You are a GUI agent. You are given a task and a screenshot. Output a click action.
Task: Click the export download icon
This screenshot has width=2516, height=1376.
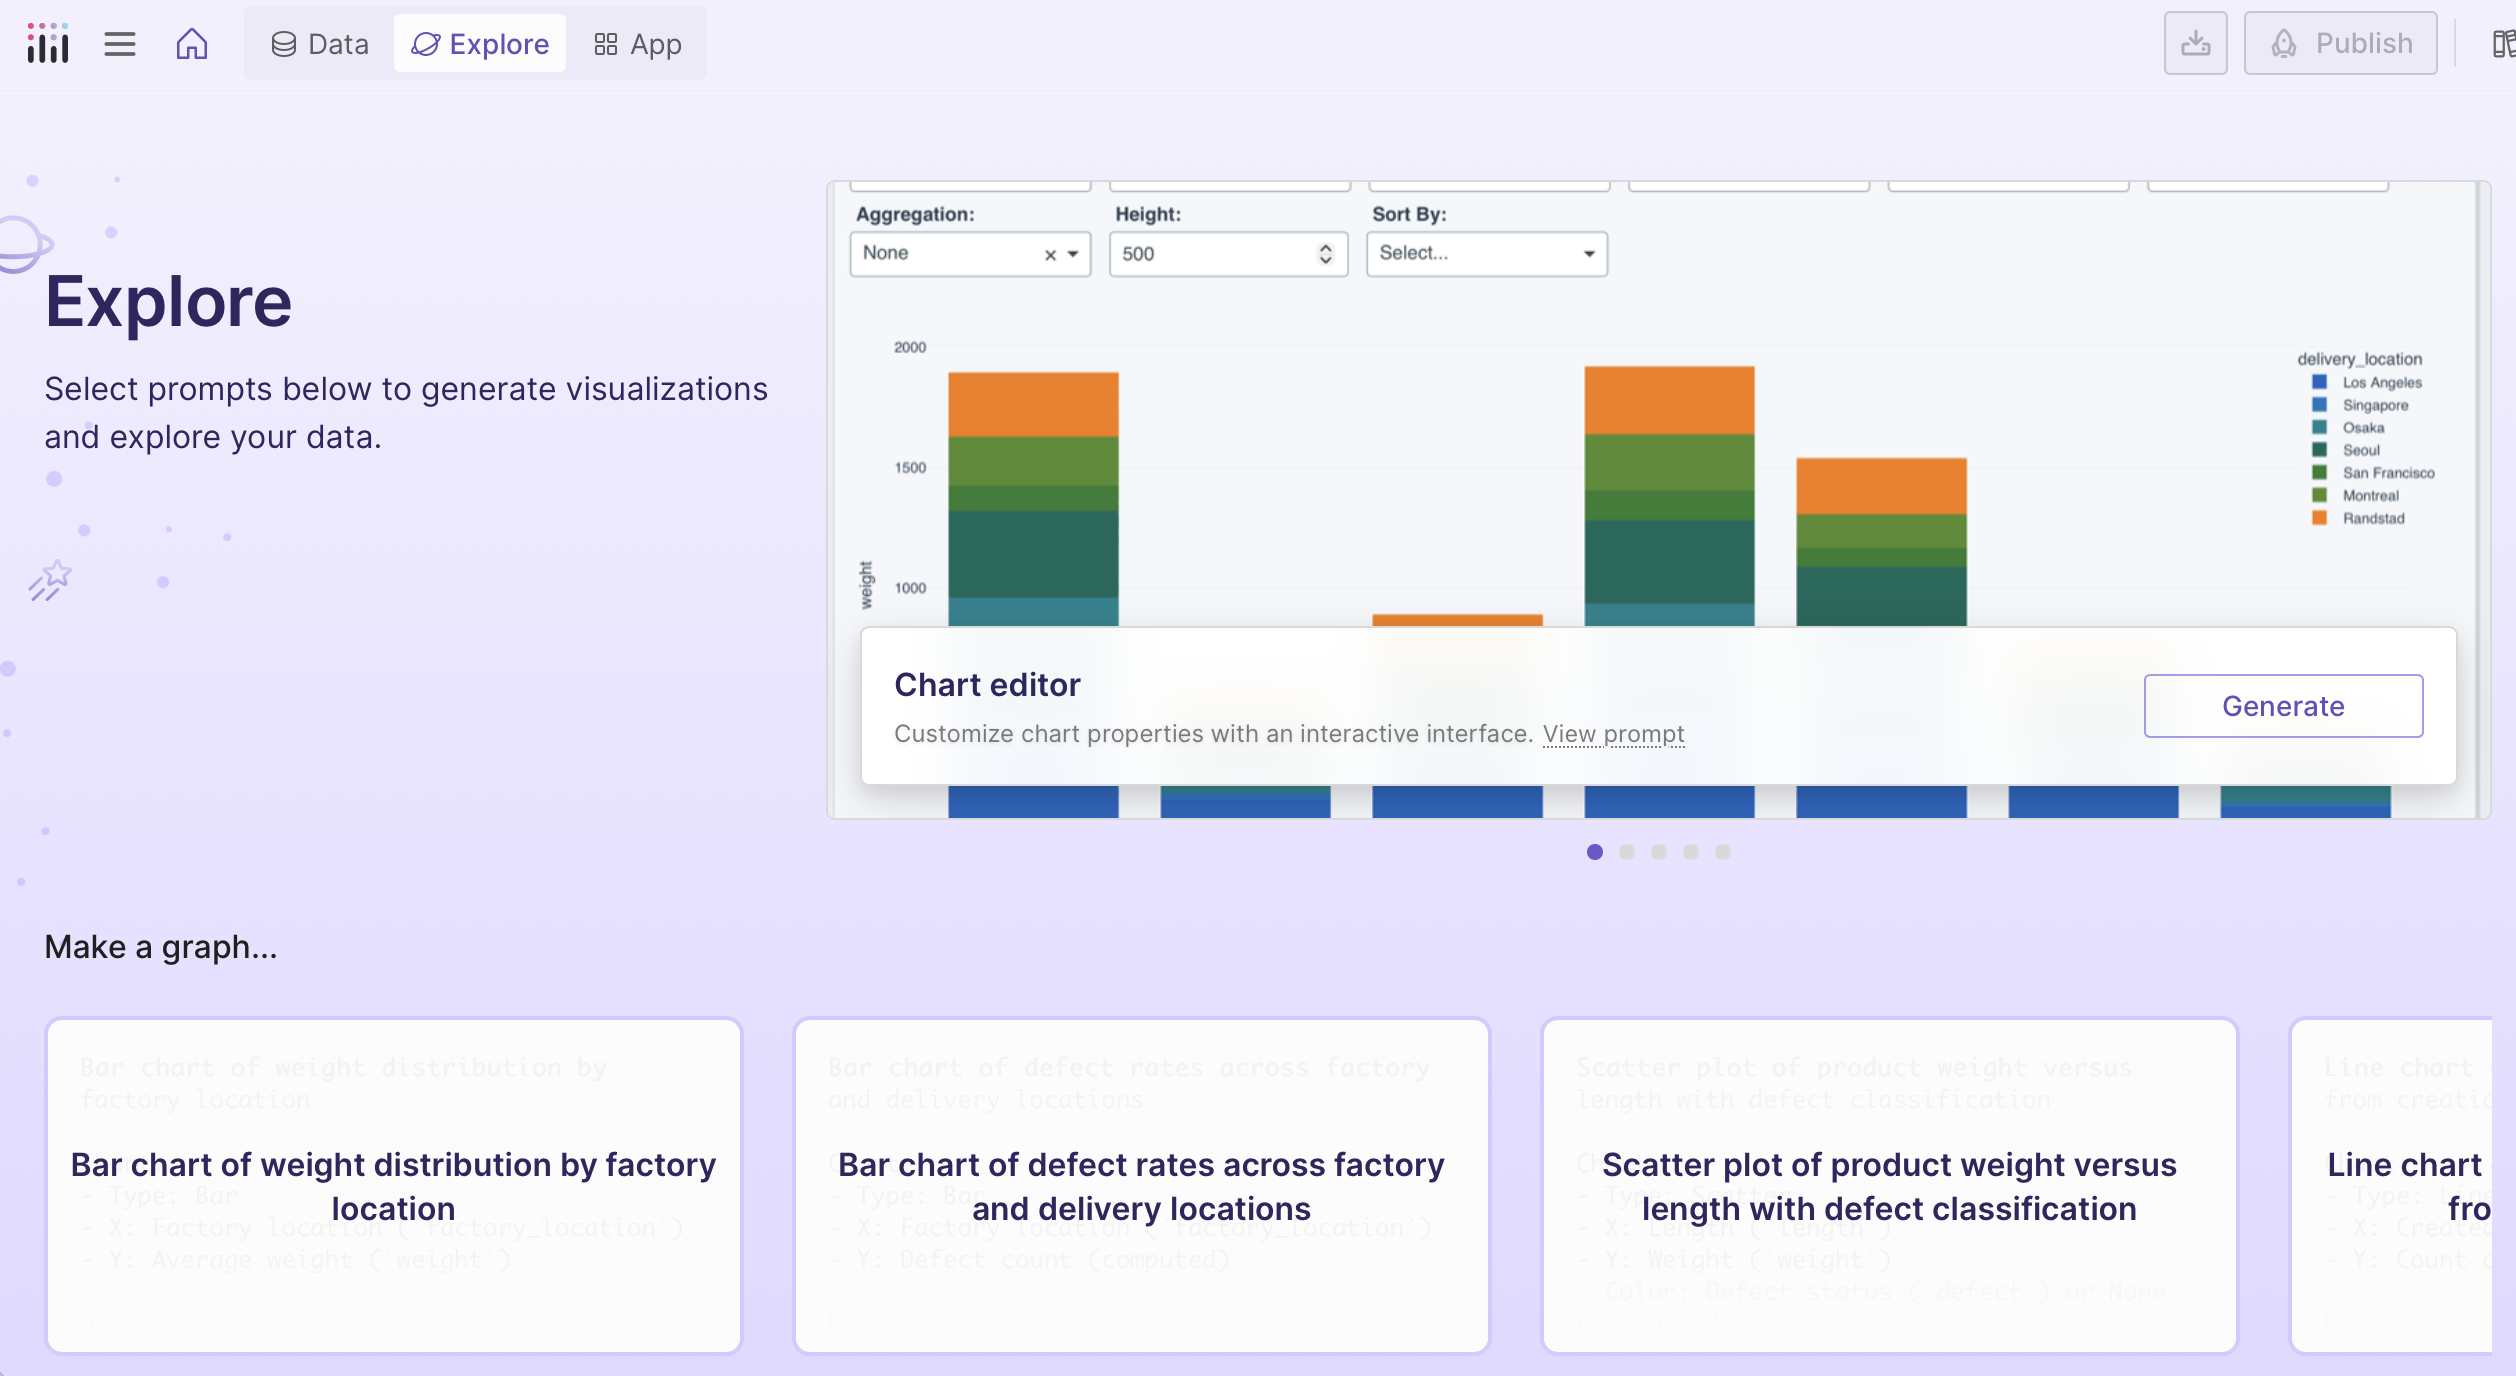point(2195,43)
